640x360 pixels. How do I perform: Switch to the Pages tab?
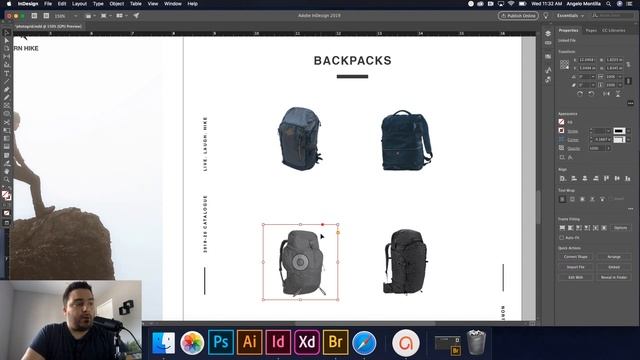(591, 30)
